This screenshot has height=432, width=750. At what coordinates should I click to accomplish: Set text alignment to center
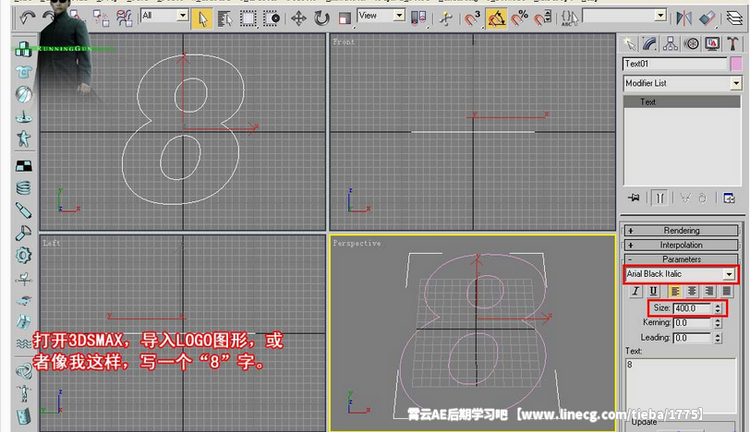[x=692, y=291]
